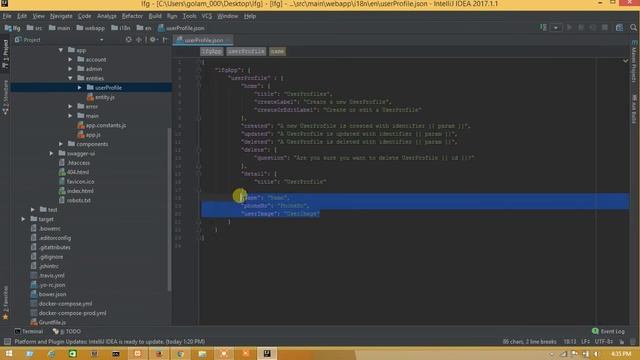Click the Search Everywhere magnifier icon

tap(633, 27)
